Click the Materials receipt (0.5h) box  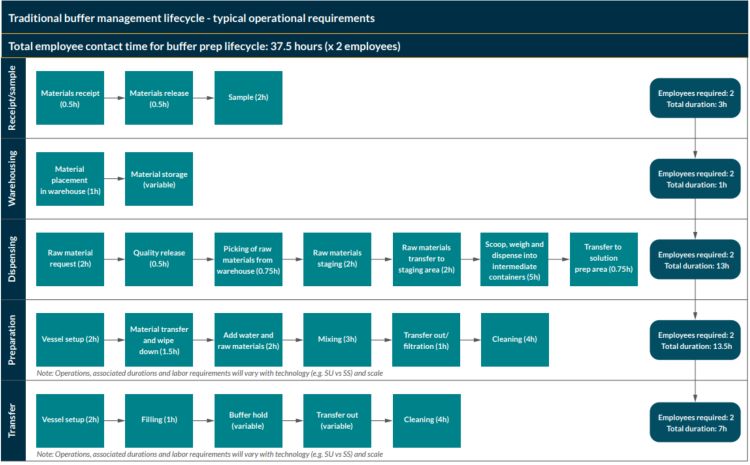pos(70,98)
